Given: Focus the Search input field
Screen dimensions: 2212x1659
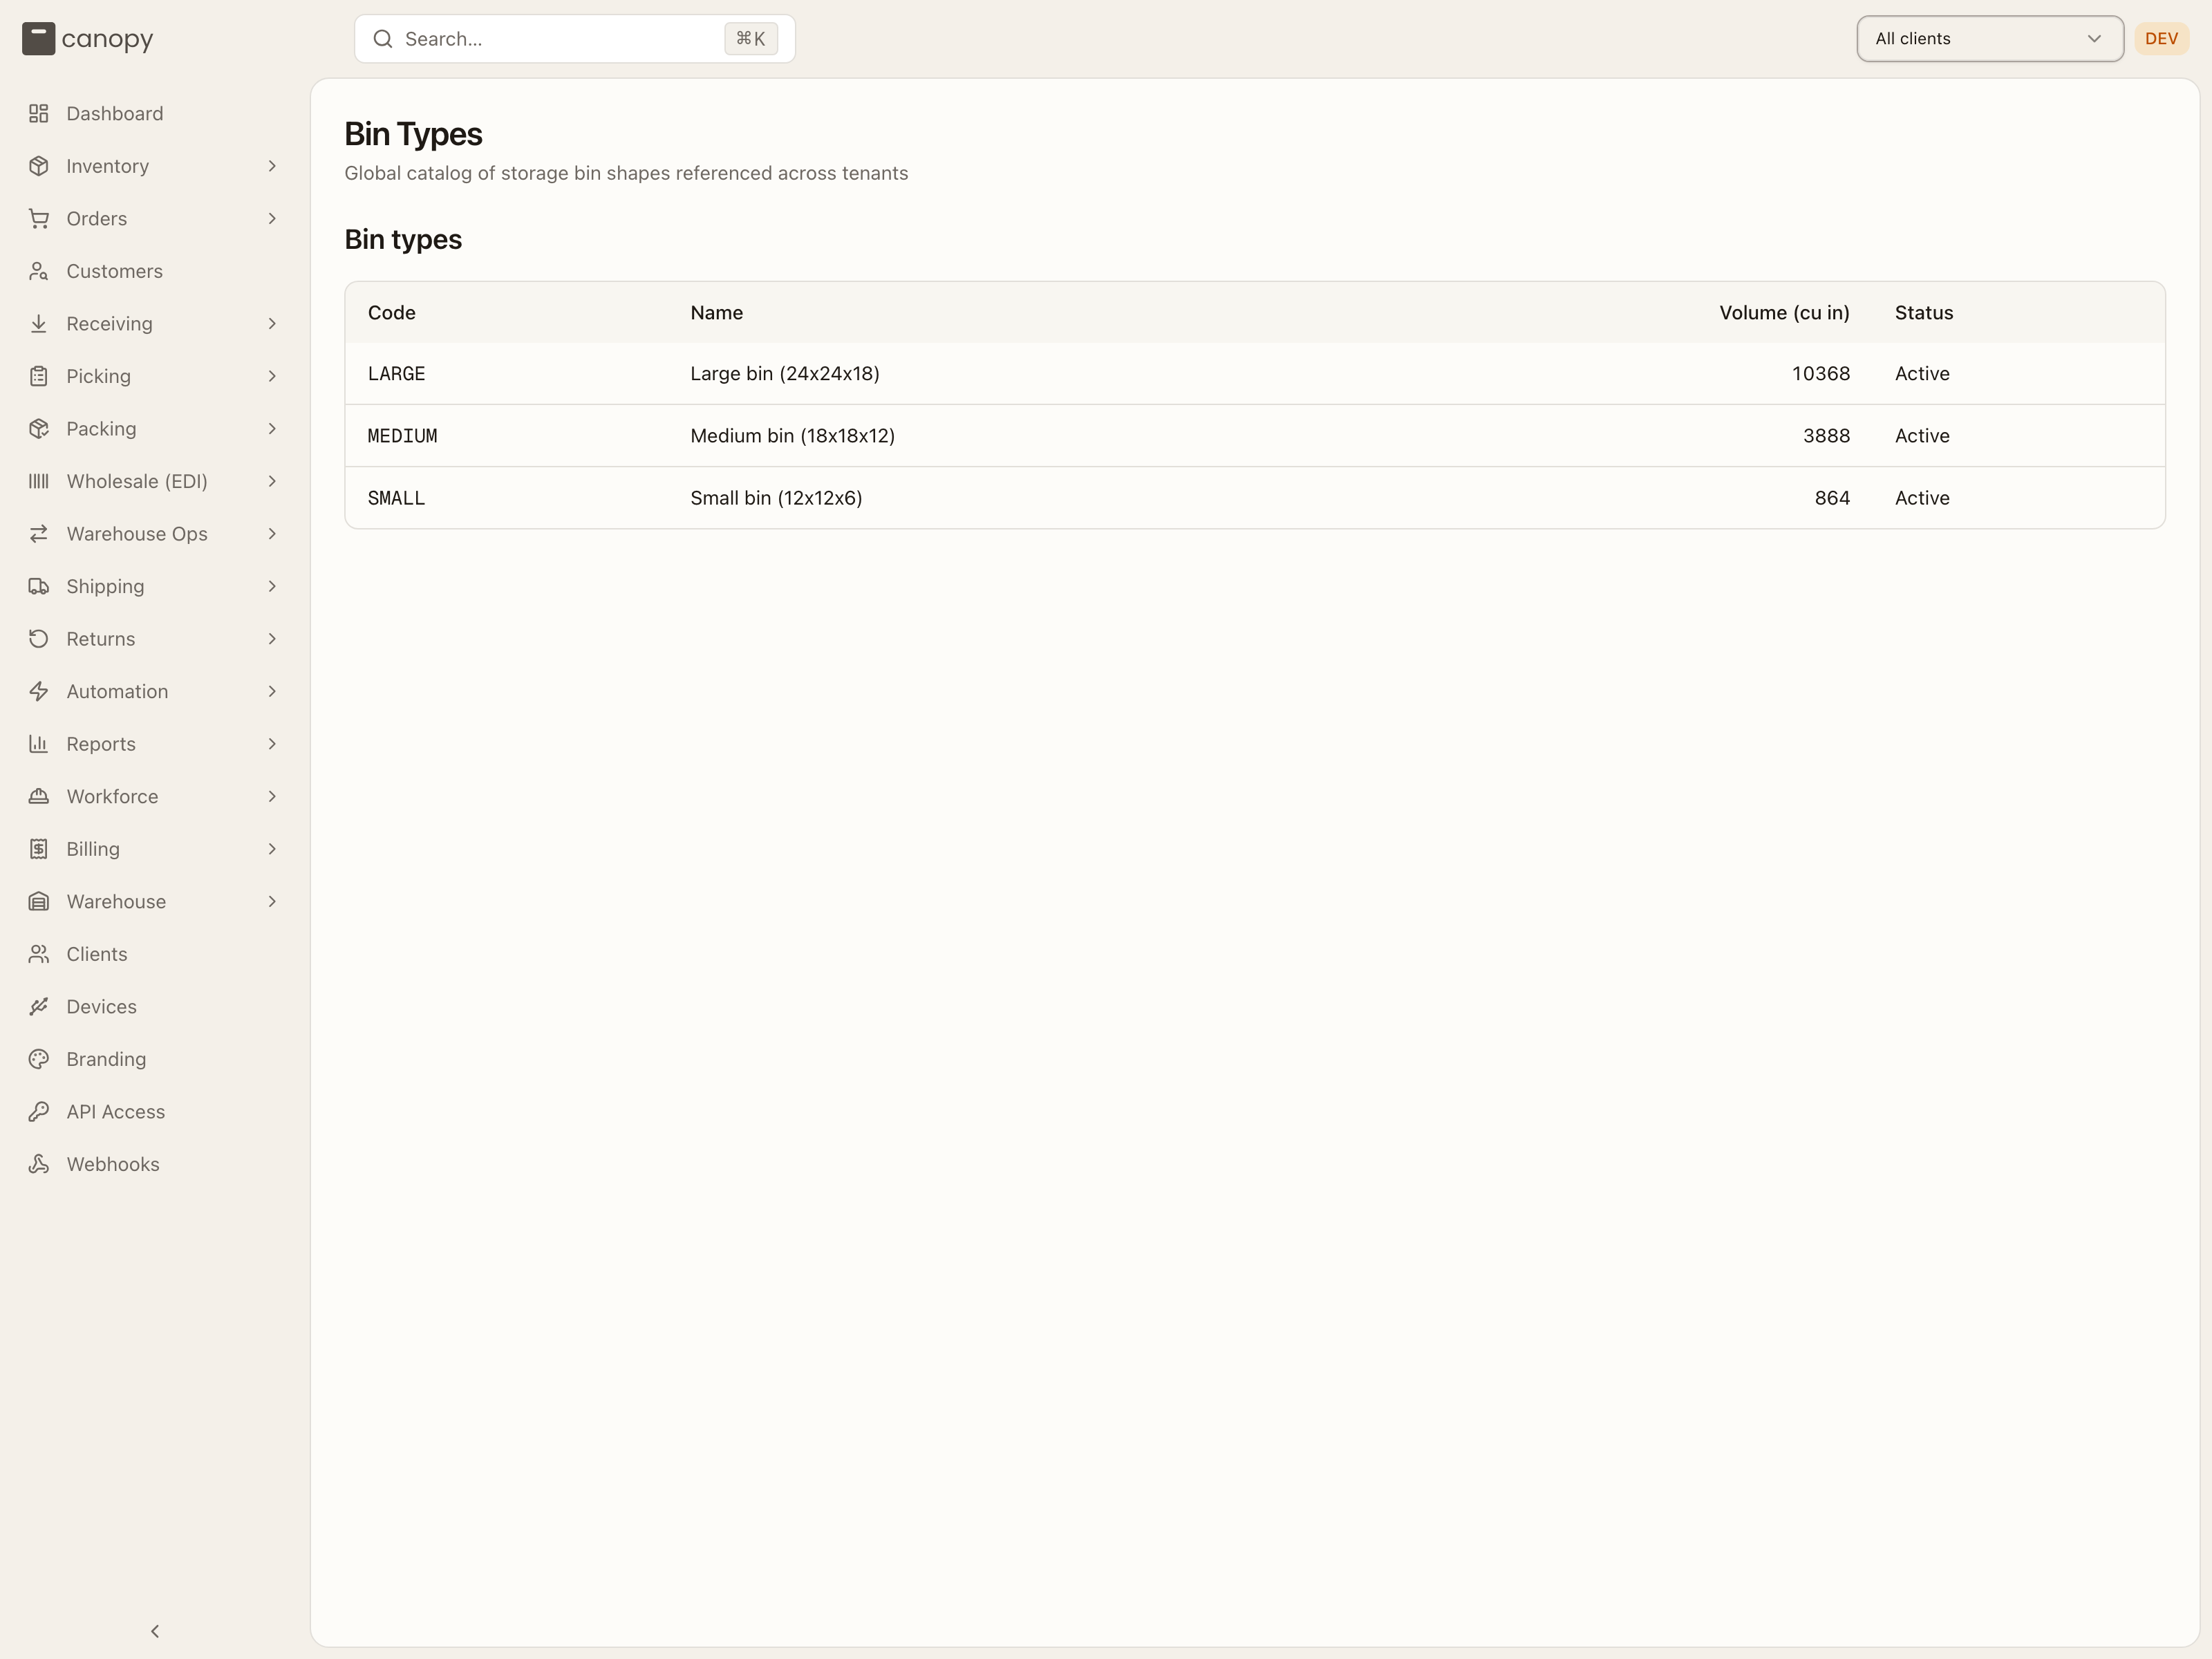Looking at the screenshot, I should (575, 39).
